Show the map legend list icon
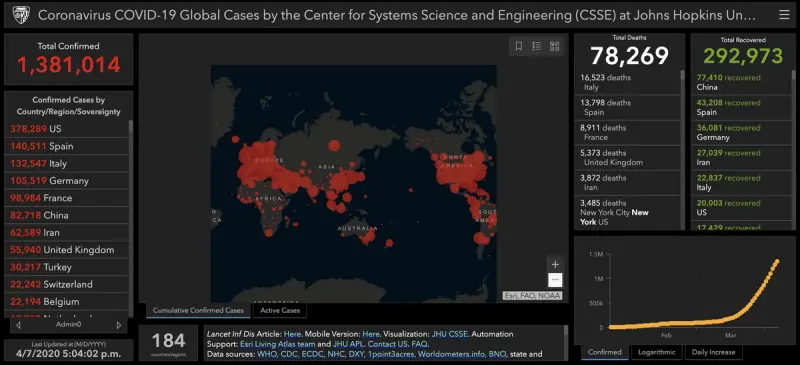800x365 pixels. [x=536, y=46]
